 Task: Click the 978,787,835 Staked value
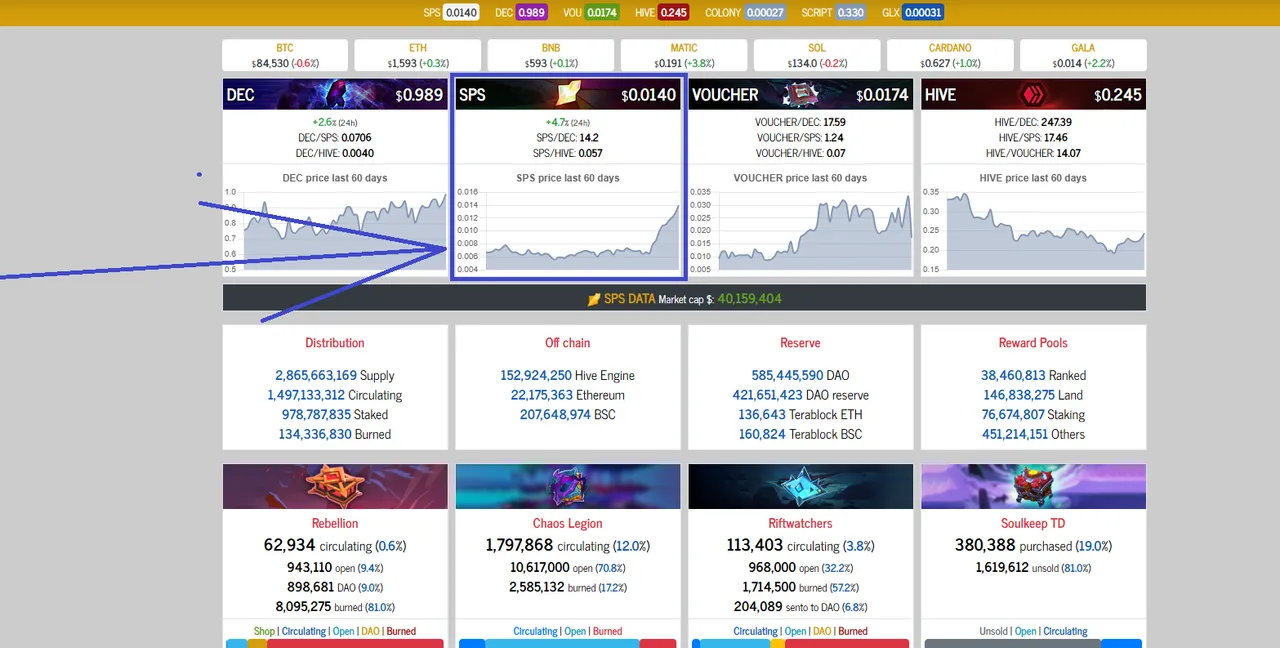(316, 414)
